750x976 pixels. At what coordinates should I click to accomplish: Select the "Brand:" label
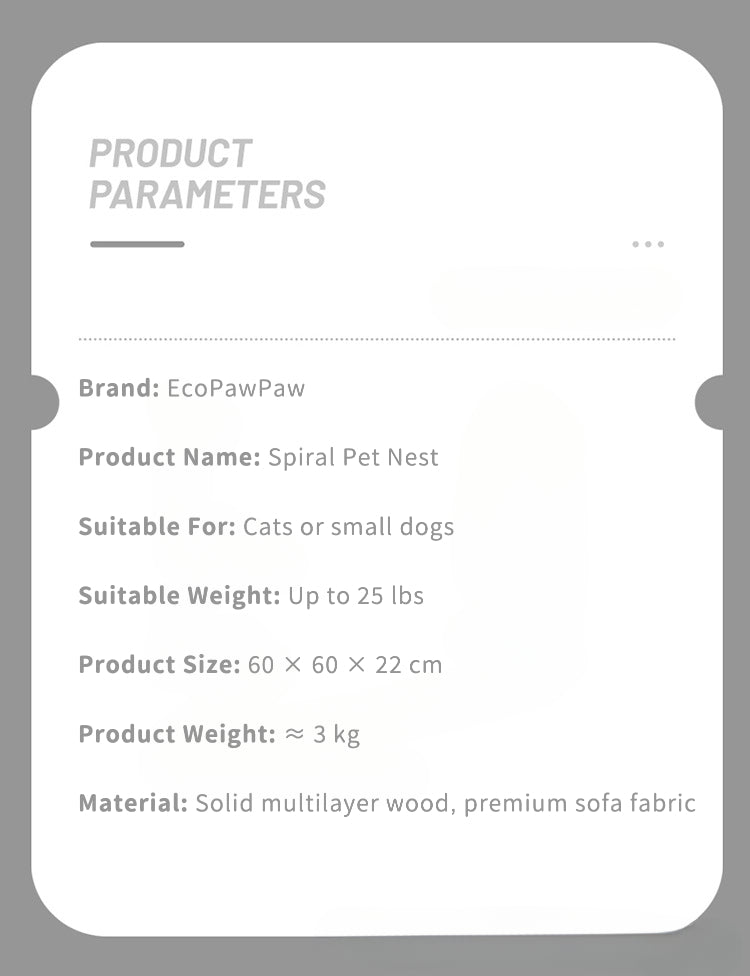(x=119, y=388)
